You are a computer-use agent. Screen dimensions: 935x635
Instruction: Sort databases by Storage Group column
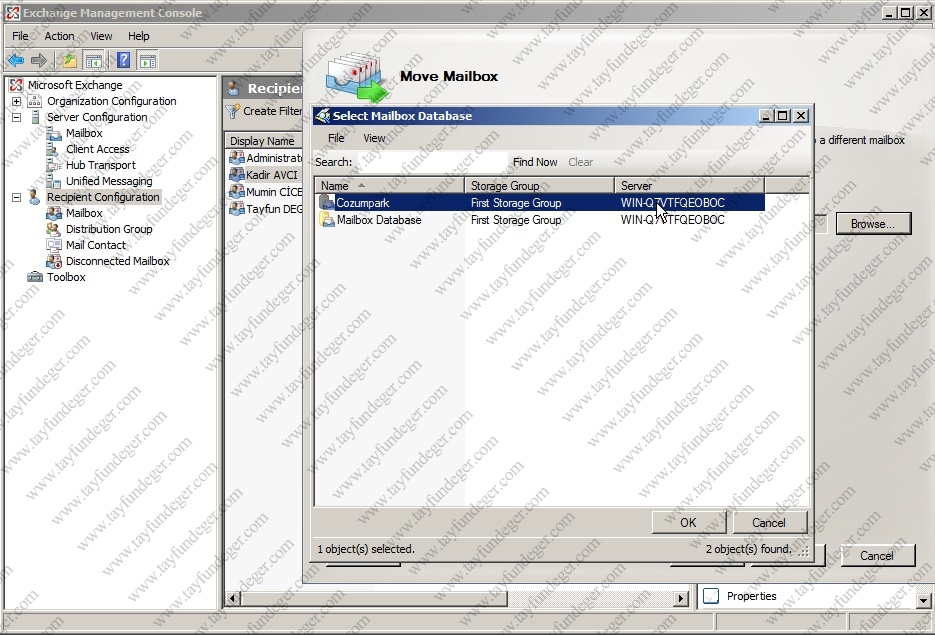[540, 186]
